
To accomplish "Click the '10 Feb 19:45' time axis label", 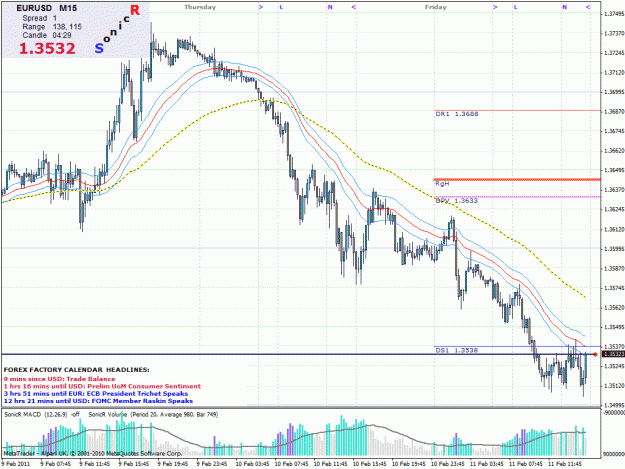I will [x=408, y=464].
